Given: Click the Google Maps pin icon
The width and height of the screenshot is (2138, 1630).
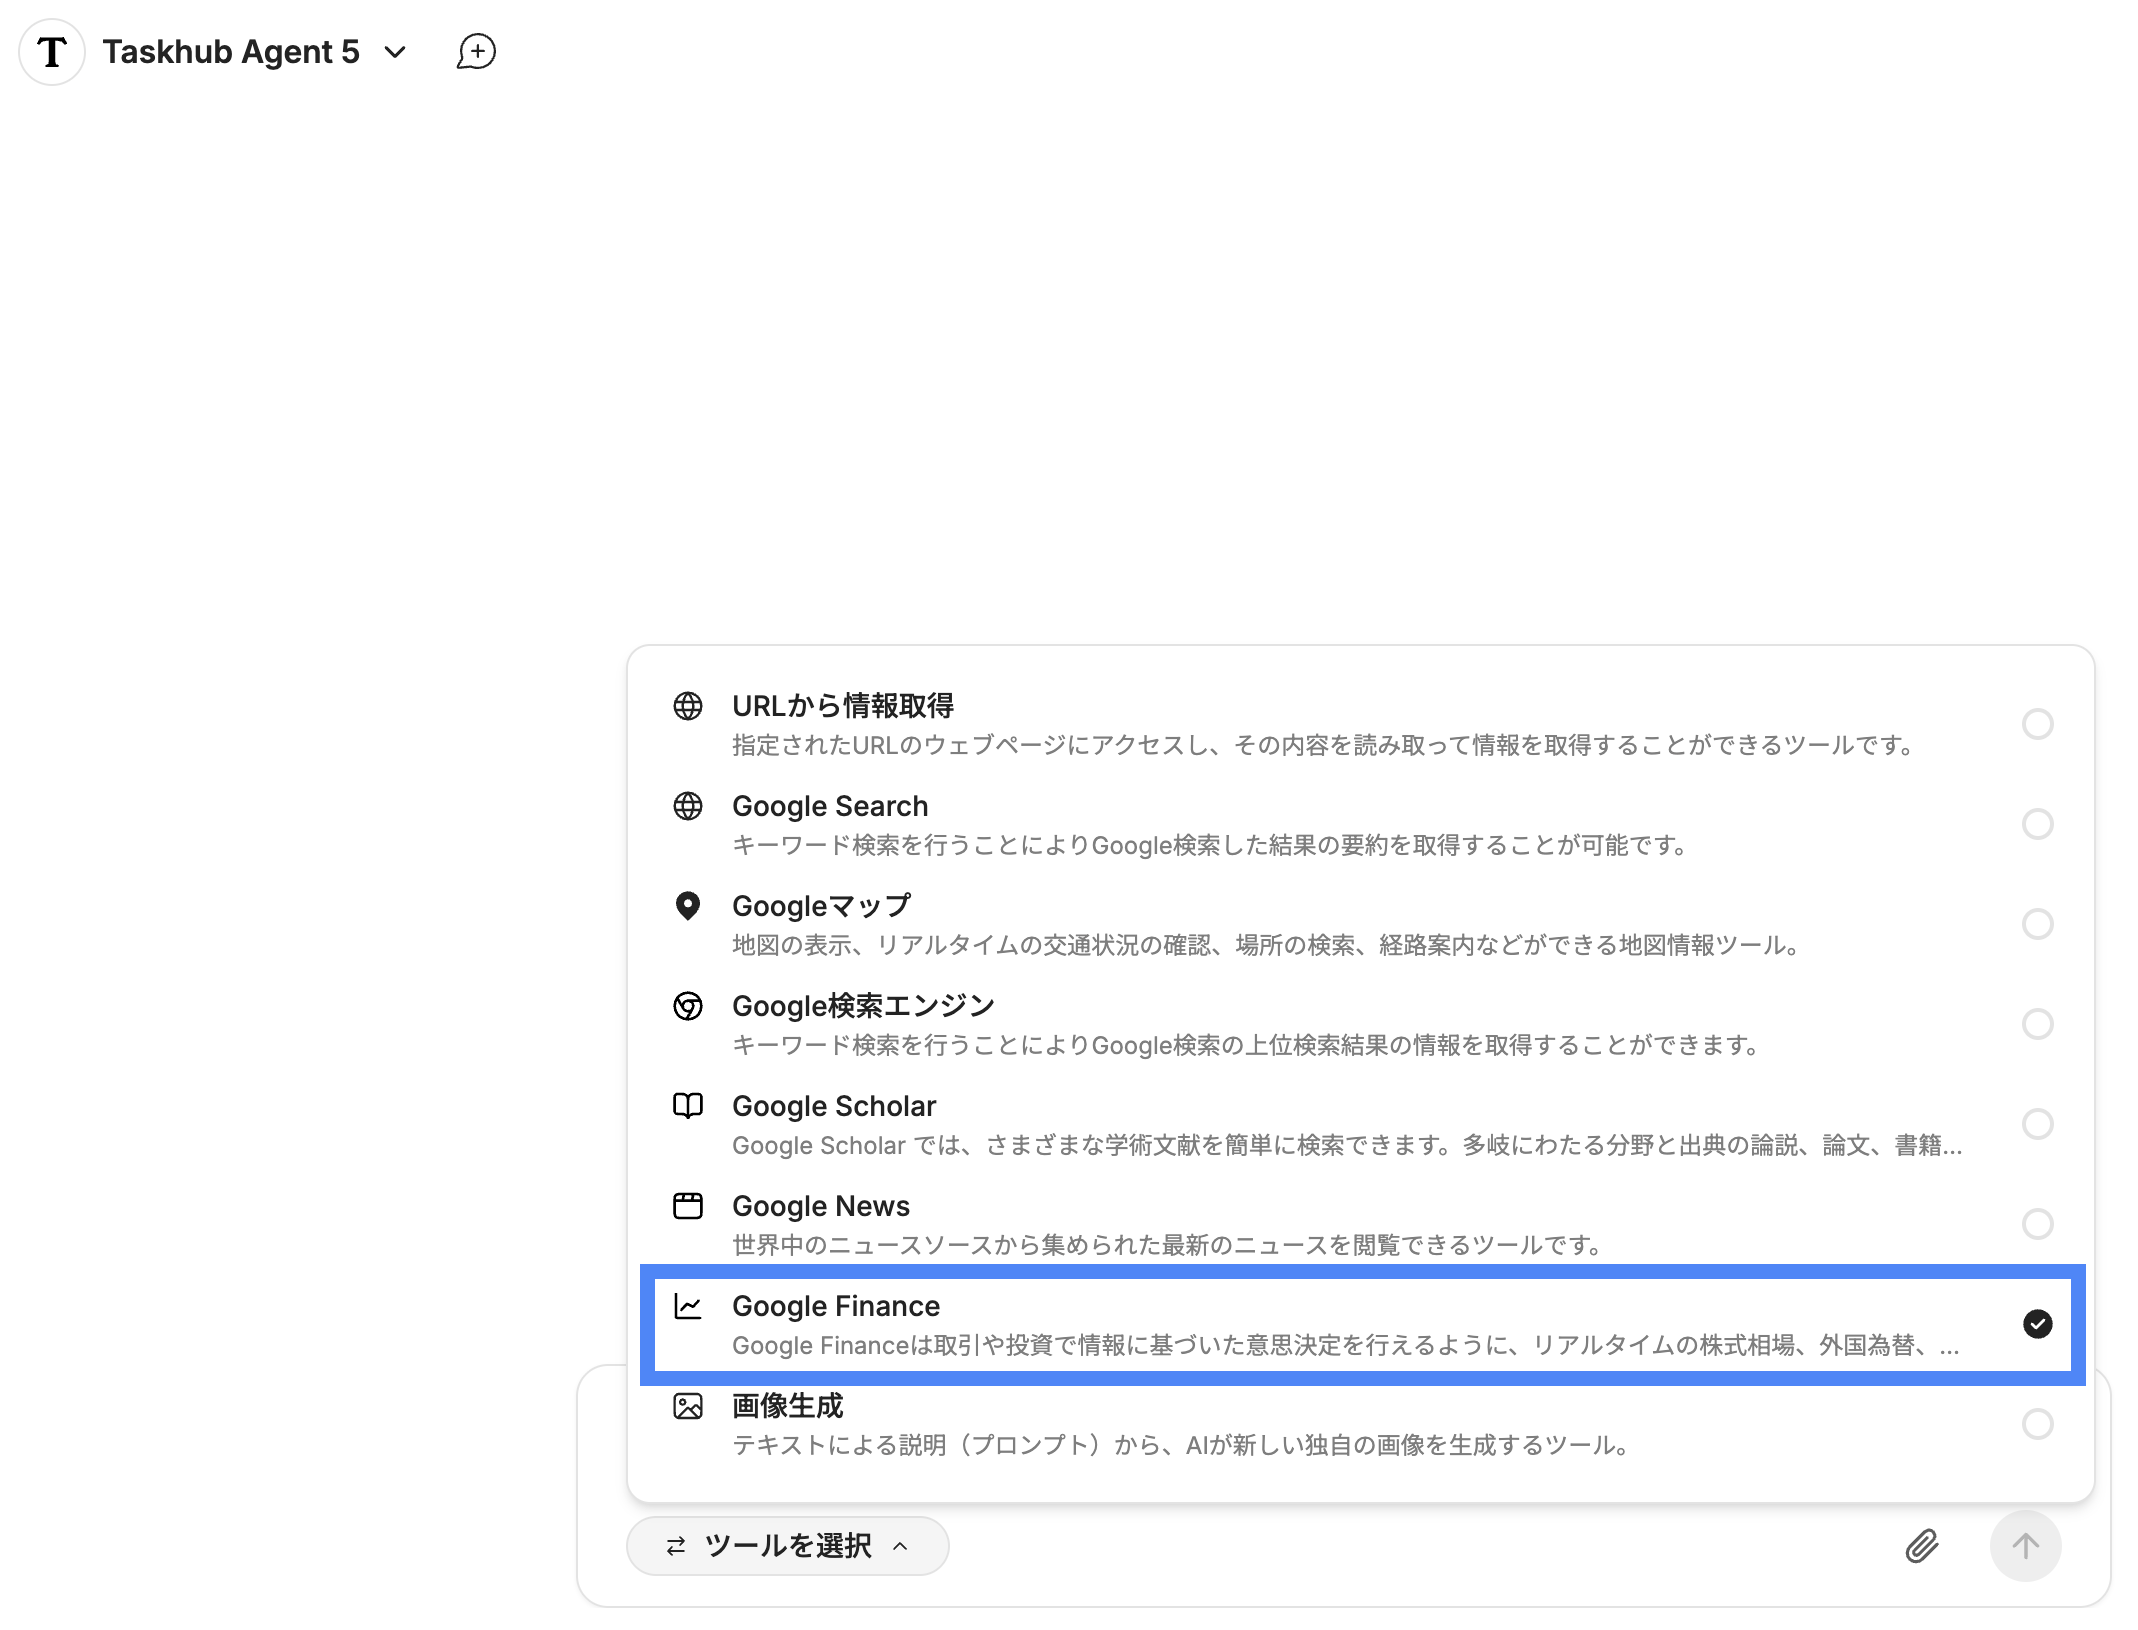Looking at the screenshot, I should pyautogui.click(x=688, y=906).
